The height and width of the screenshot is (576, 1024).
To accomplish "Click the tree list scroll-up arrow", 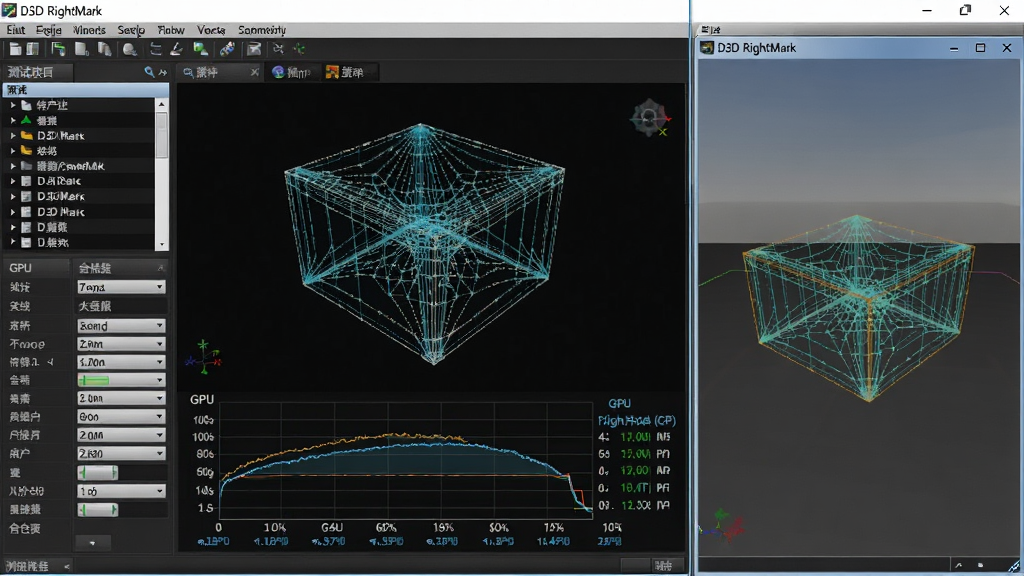I will 161,104.
